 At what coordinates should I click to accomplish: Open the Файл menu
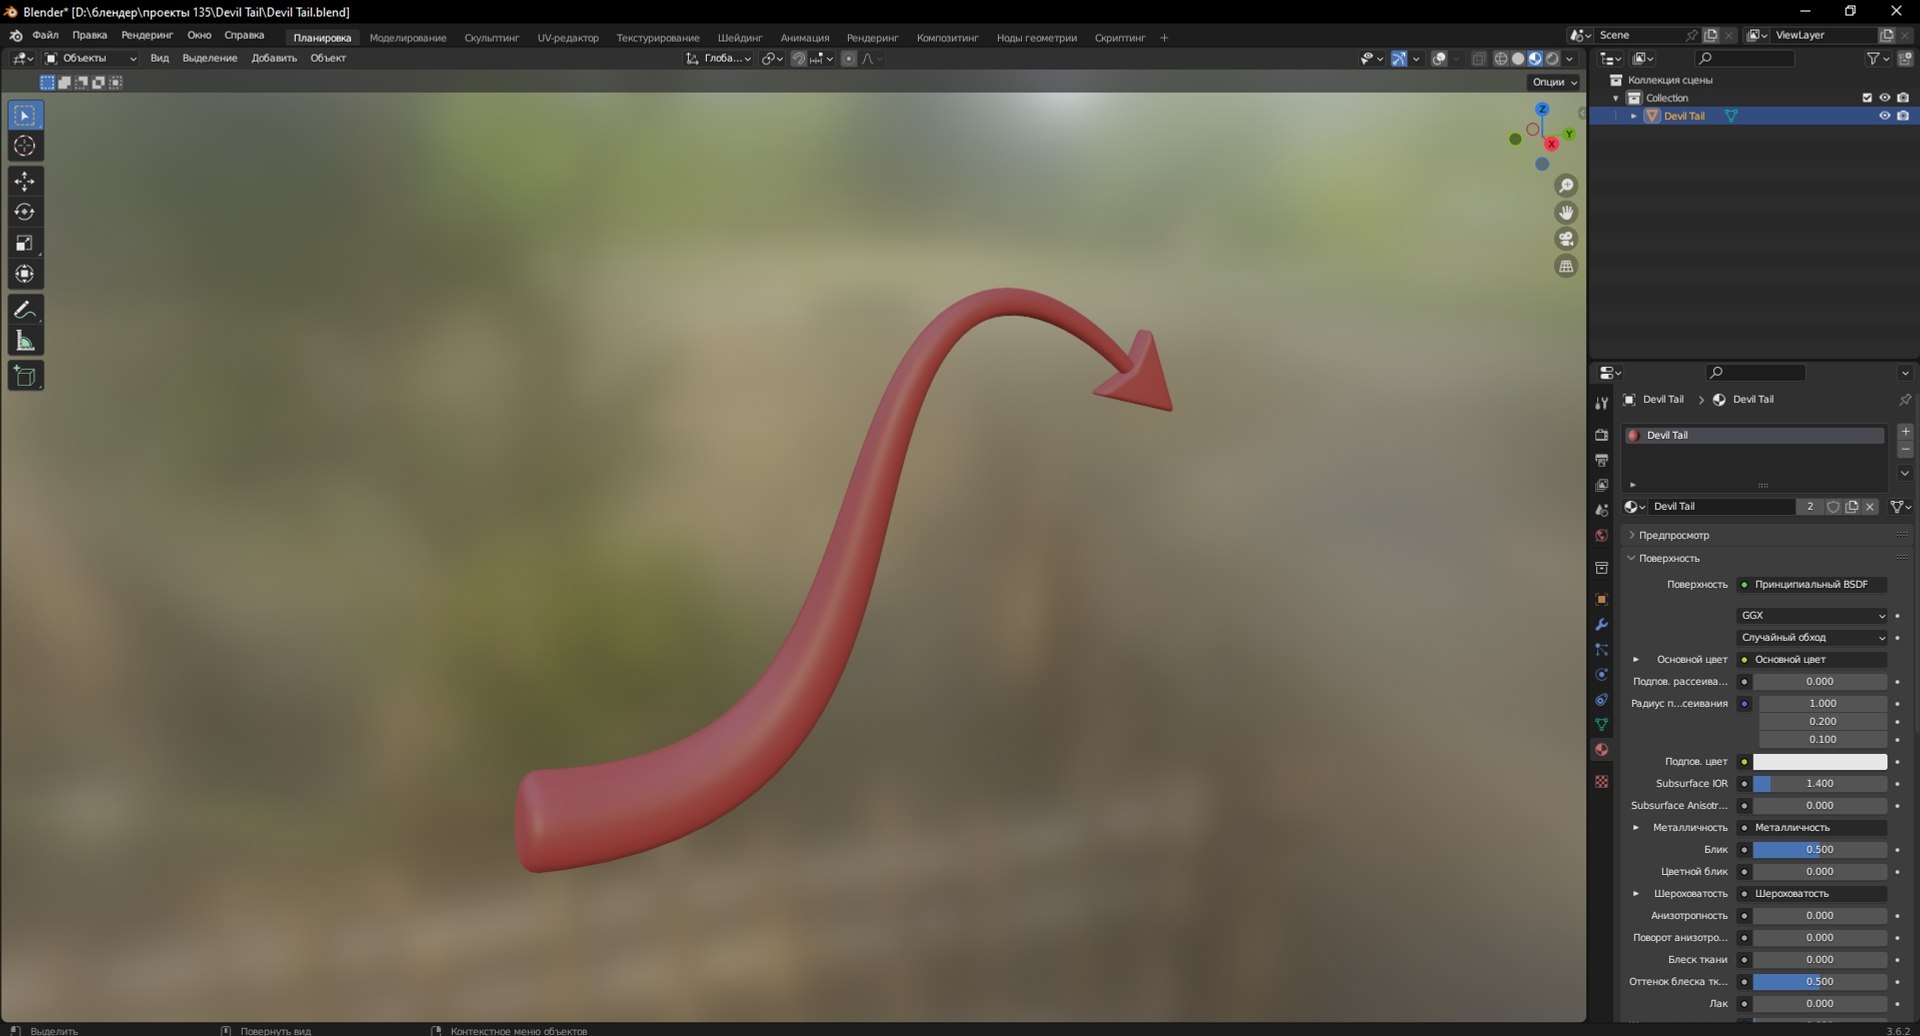click(45, 35)
